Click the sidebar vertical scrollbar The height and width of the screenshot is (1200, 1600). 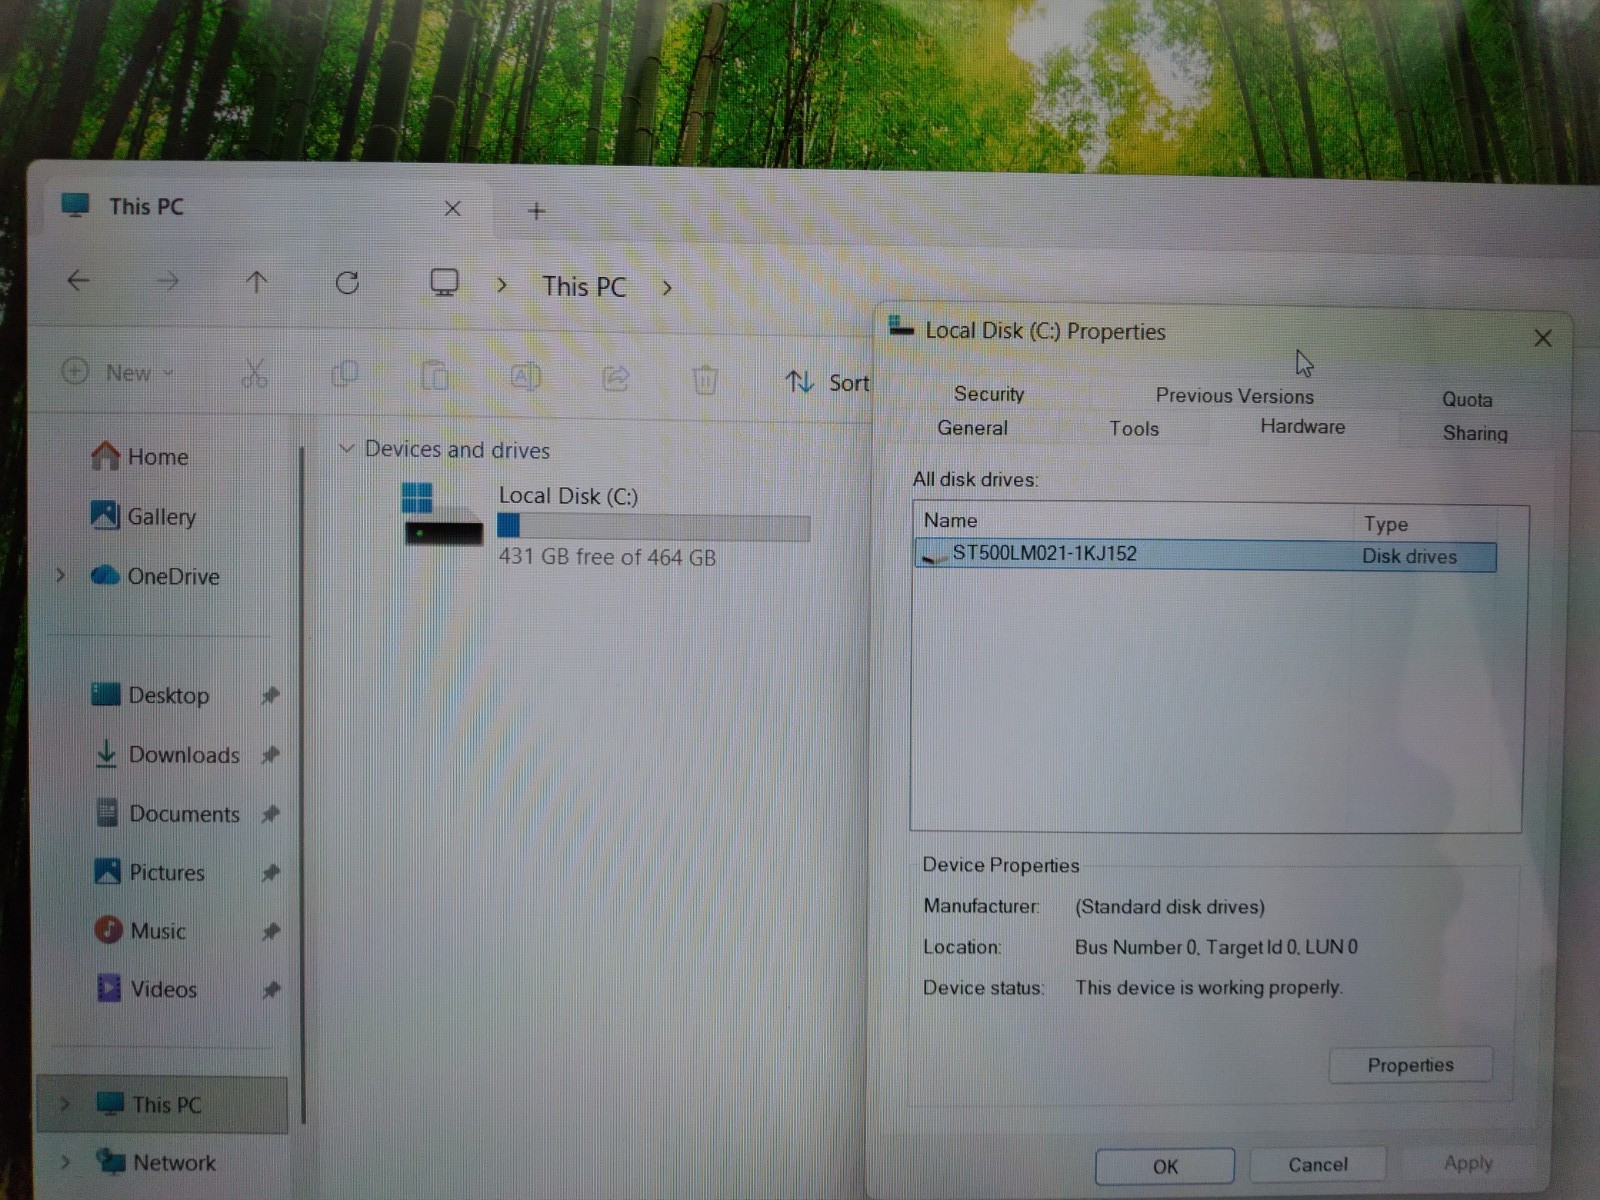coord(302,785)
